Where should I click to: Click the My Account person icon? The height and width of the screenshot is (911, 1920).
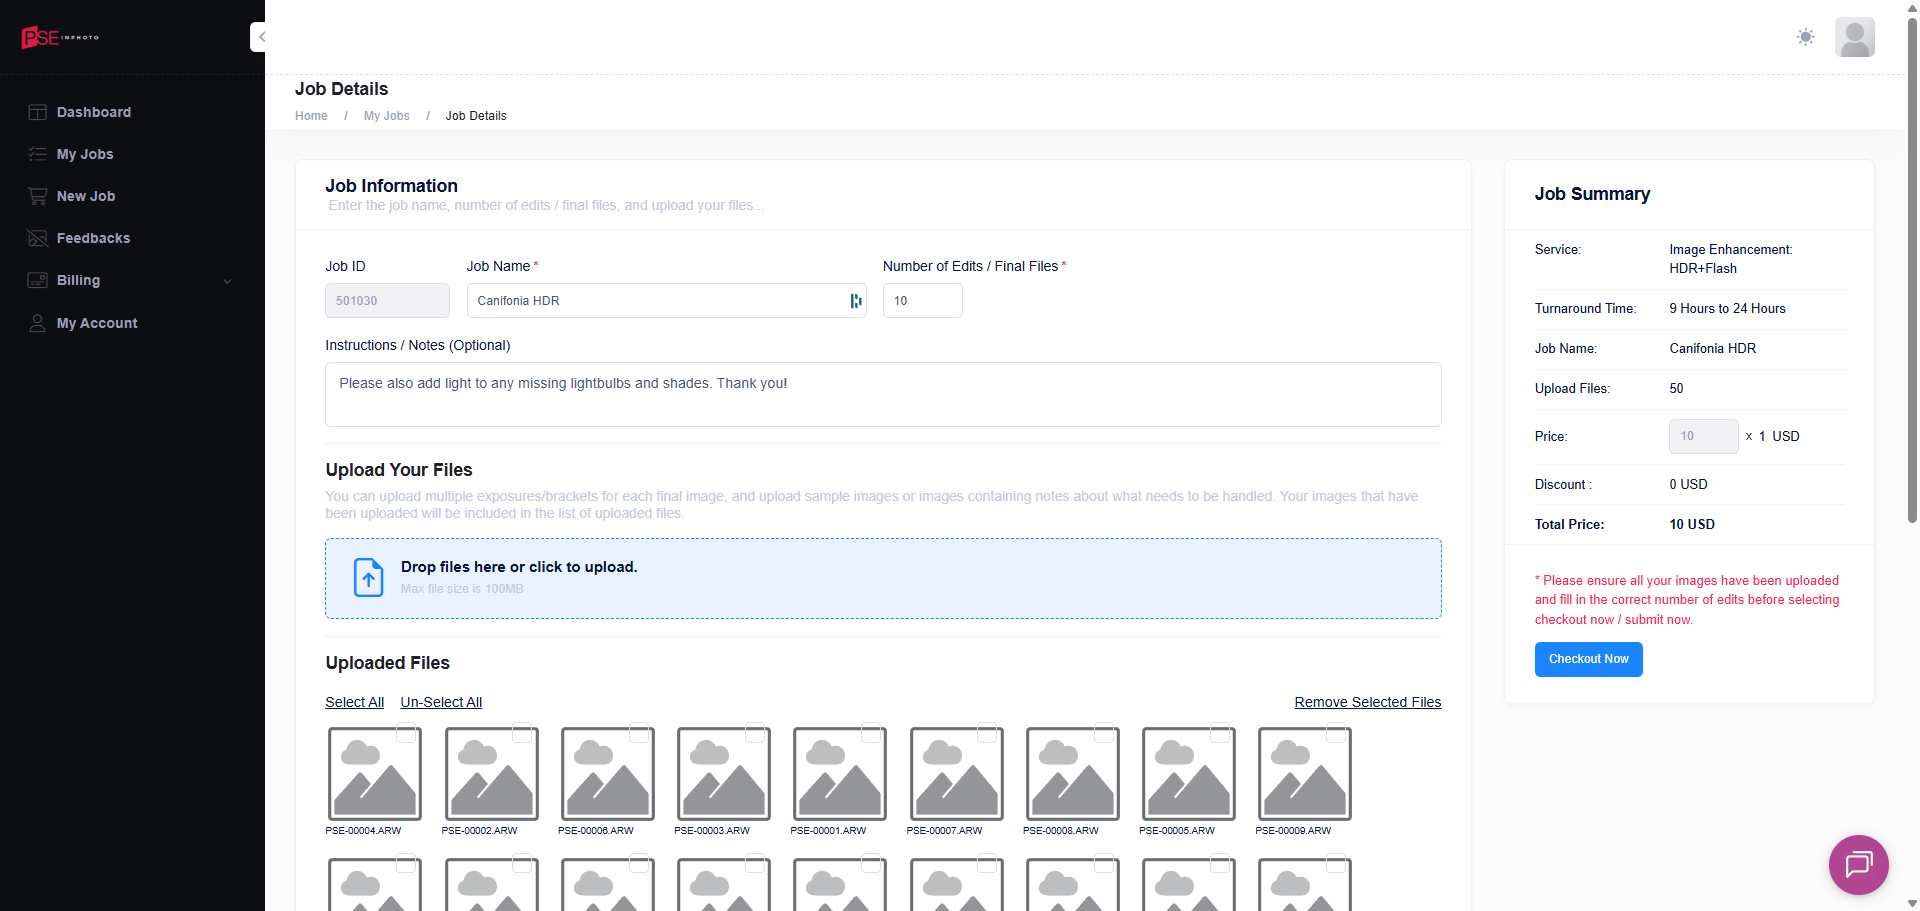[x=38, y=323]
